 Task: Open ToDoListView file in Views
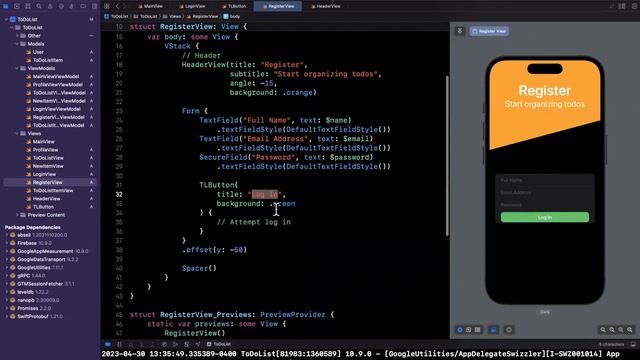(48, 158)
